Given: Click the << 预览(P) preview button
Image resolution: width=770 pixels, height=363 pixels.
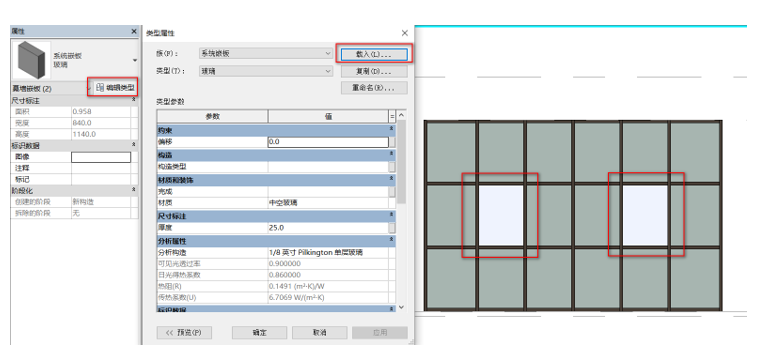Looking at the screenshot, I should click(184, 333).
